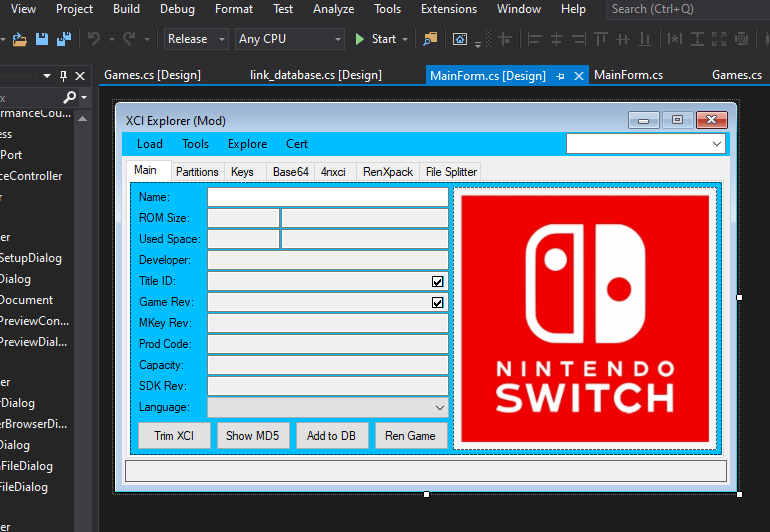Open the Toolbox search options dropdown
The width and height of the screenshot is (770, 532).
click(84, 97)
